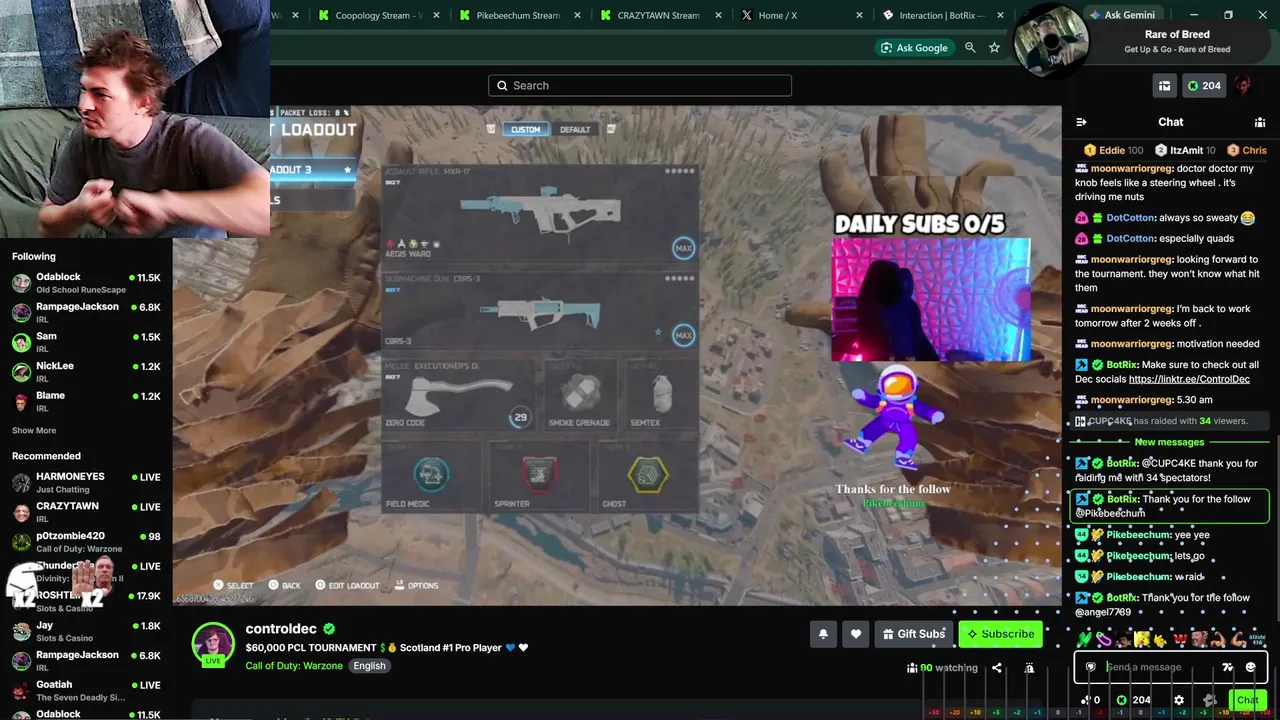The width and height of the screenshot is (1280, 720).
Task: Open the user profile avatar menu
Action: point(1244,86)
